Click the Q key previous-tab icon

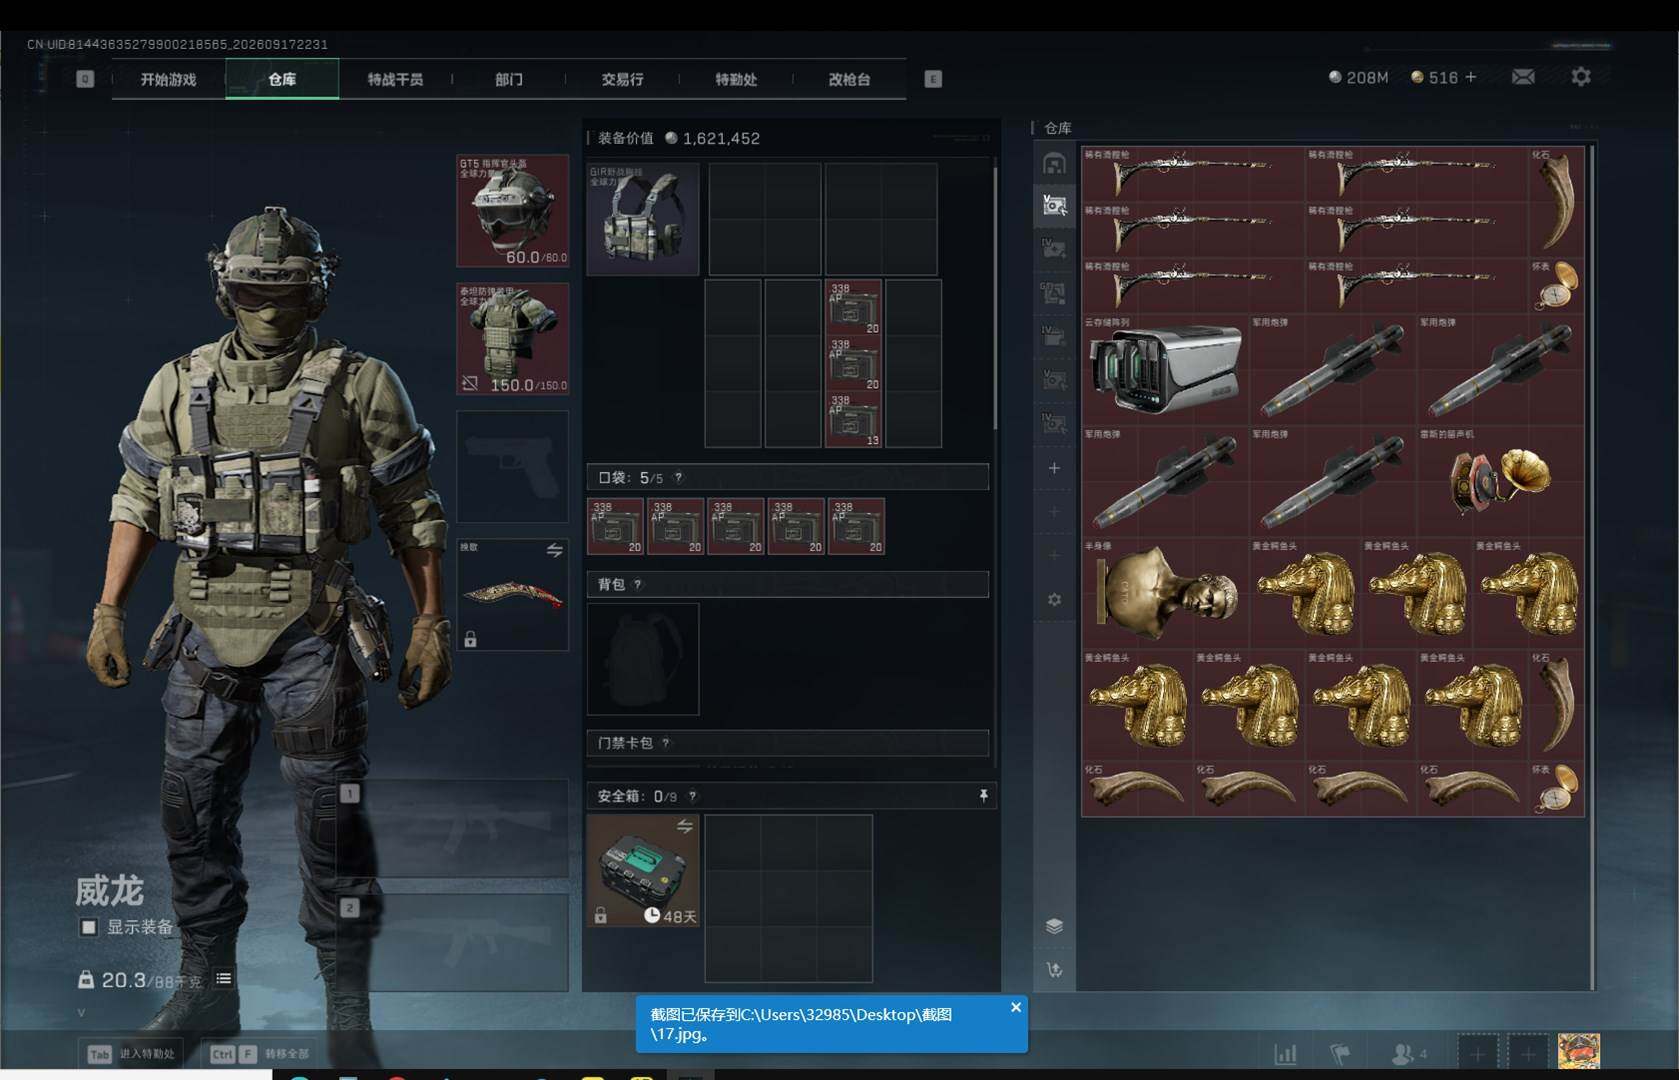point(85,79)
